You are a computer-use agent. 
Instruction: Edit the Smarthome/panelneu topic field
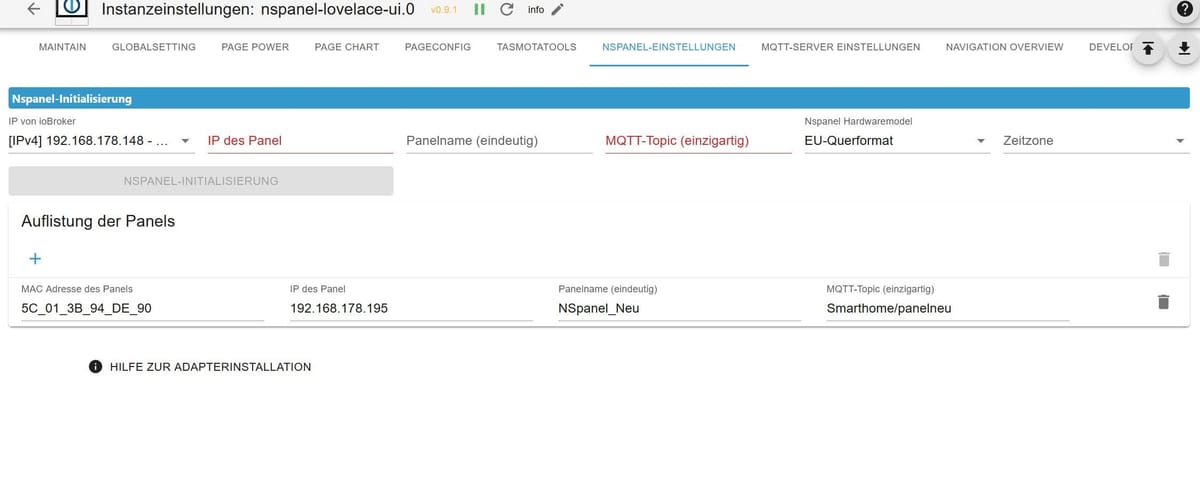(948, 308)
